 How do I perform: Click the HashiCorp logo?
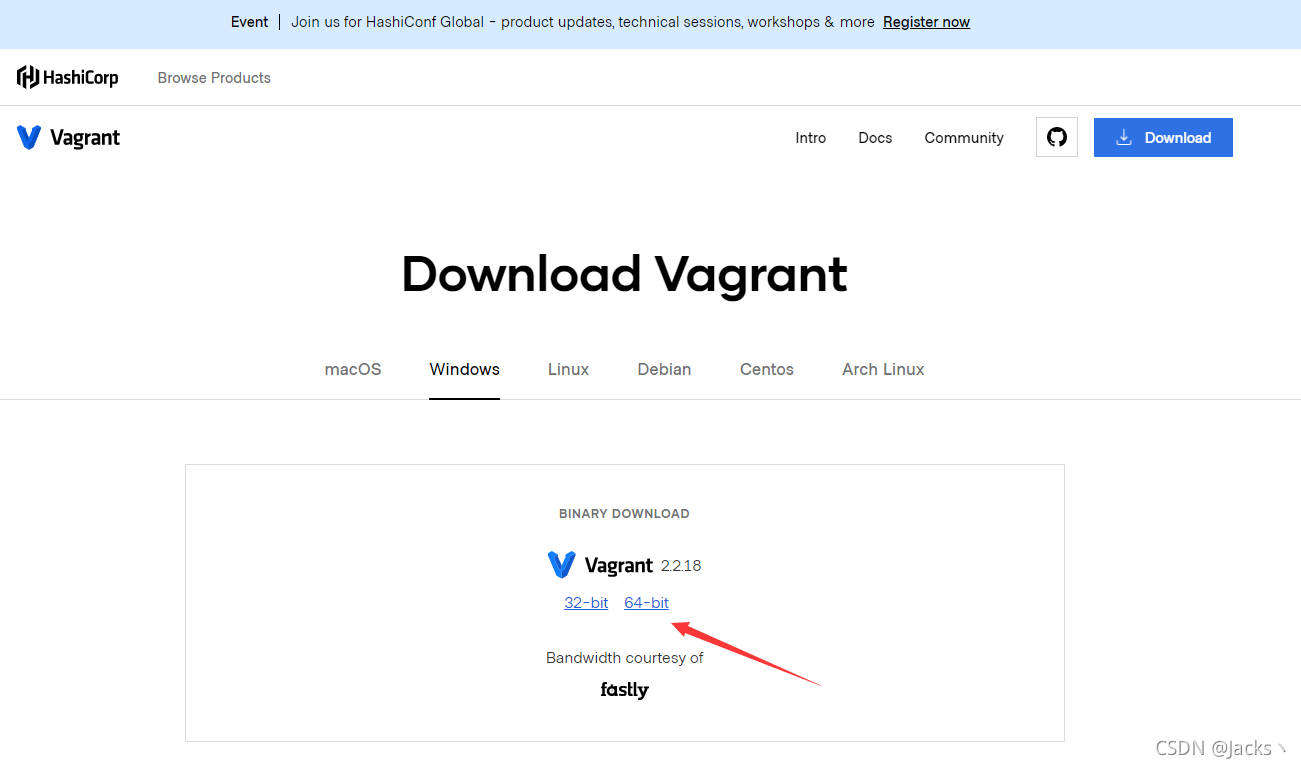68,77
